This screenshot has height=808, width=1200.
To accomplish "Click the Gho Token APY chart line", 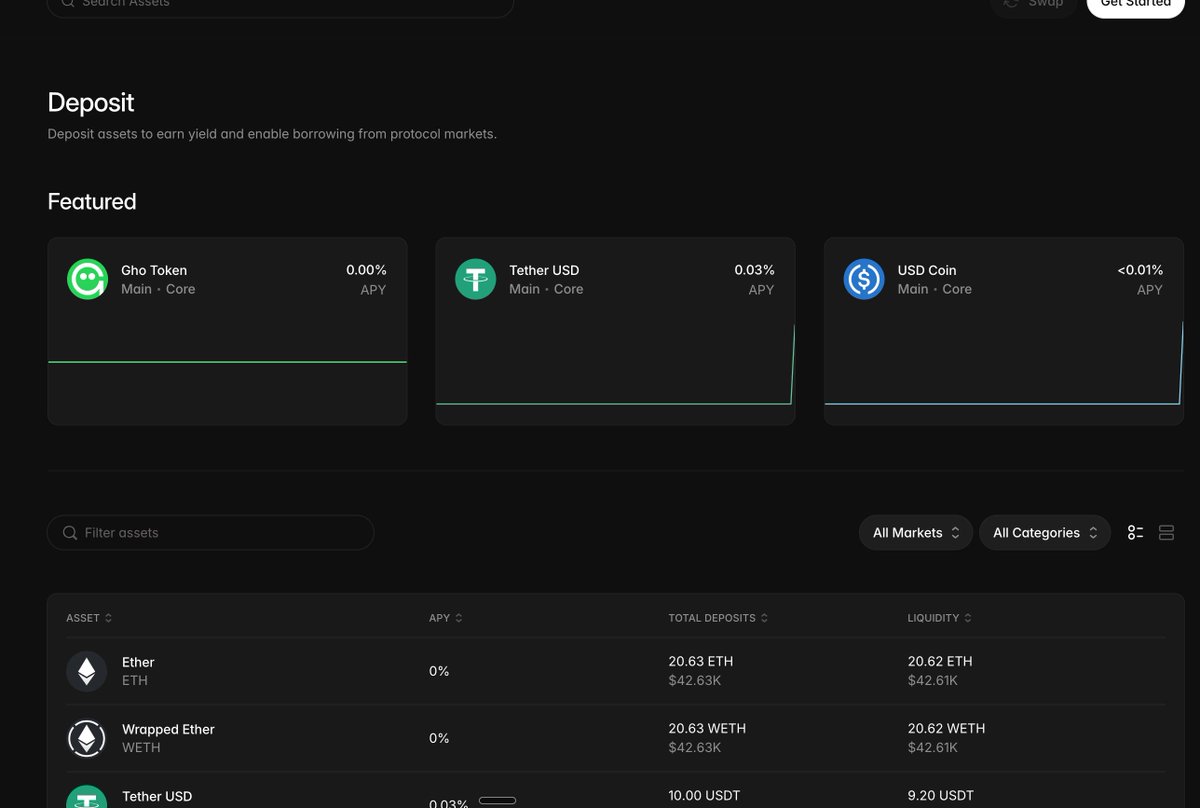I will pos(227,362).
